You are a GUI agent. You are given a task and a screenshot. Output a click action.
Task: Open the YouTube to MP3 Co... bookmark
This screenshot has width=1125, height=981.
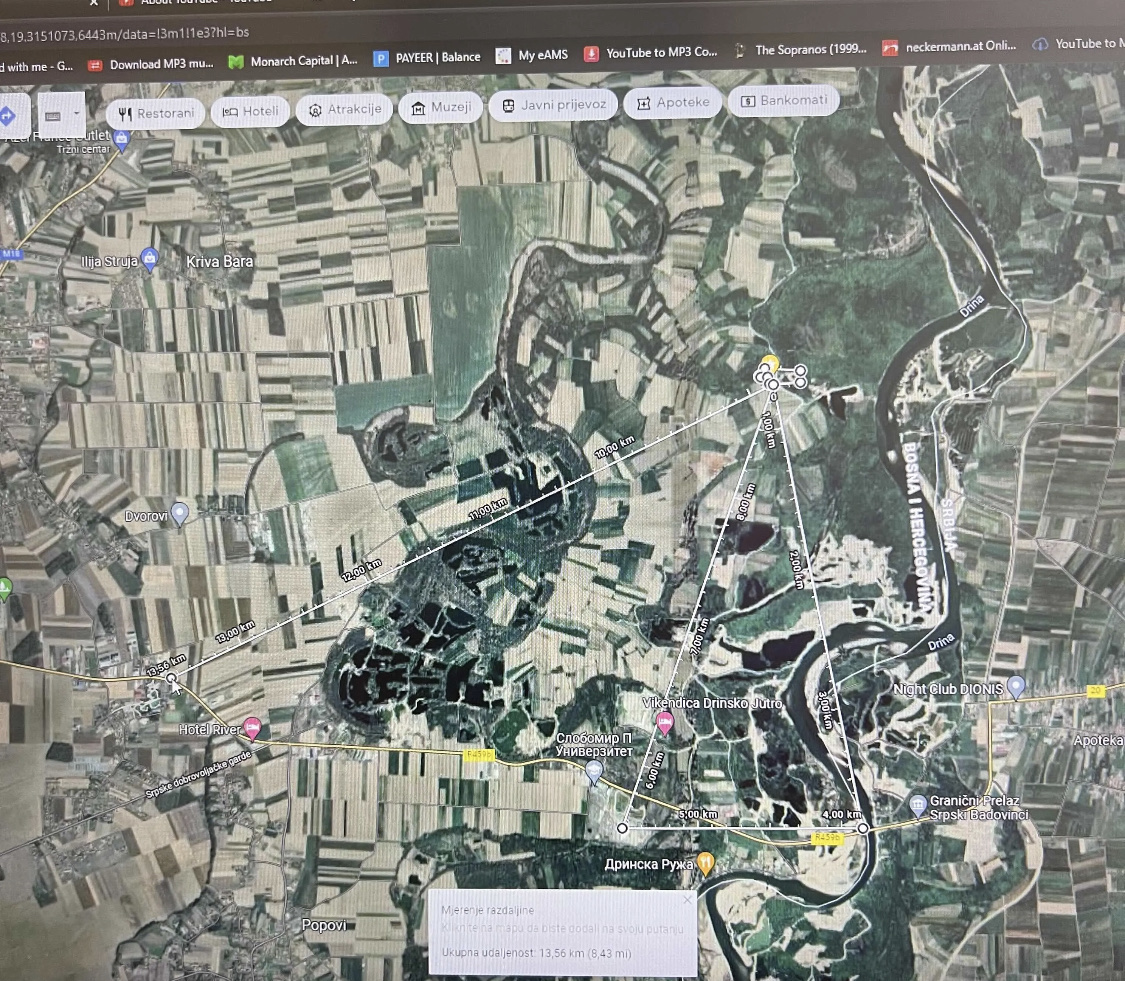point(651,52)
